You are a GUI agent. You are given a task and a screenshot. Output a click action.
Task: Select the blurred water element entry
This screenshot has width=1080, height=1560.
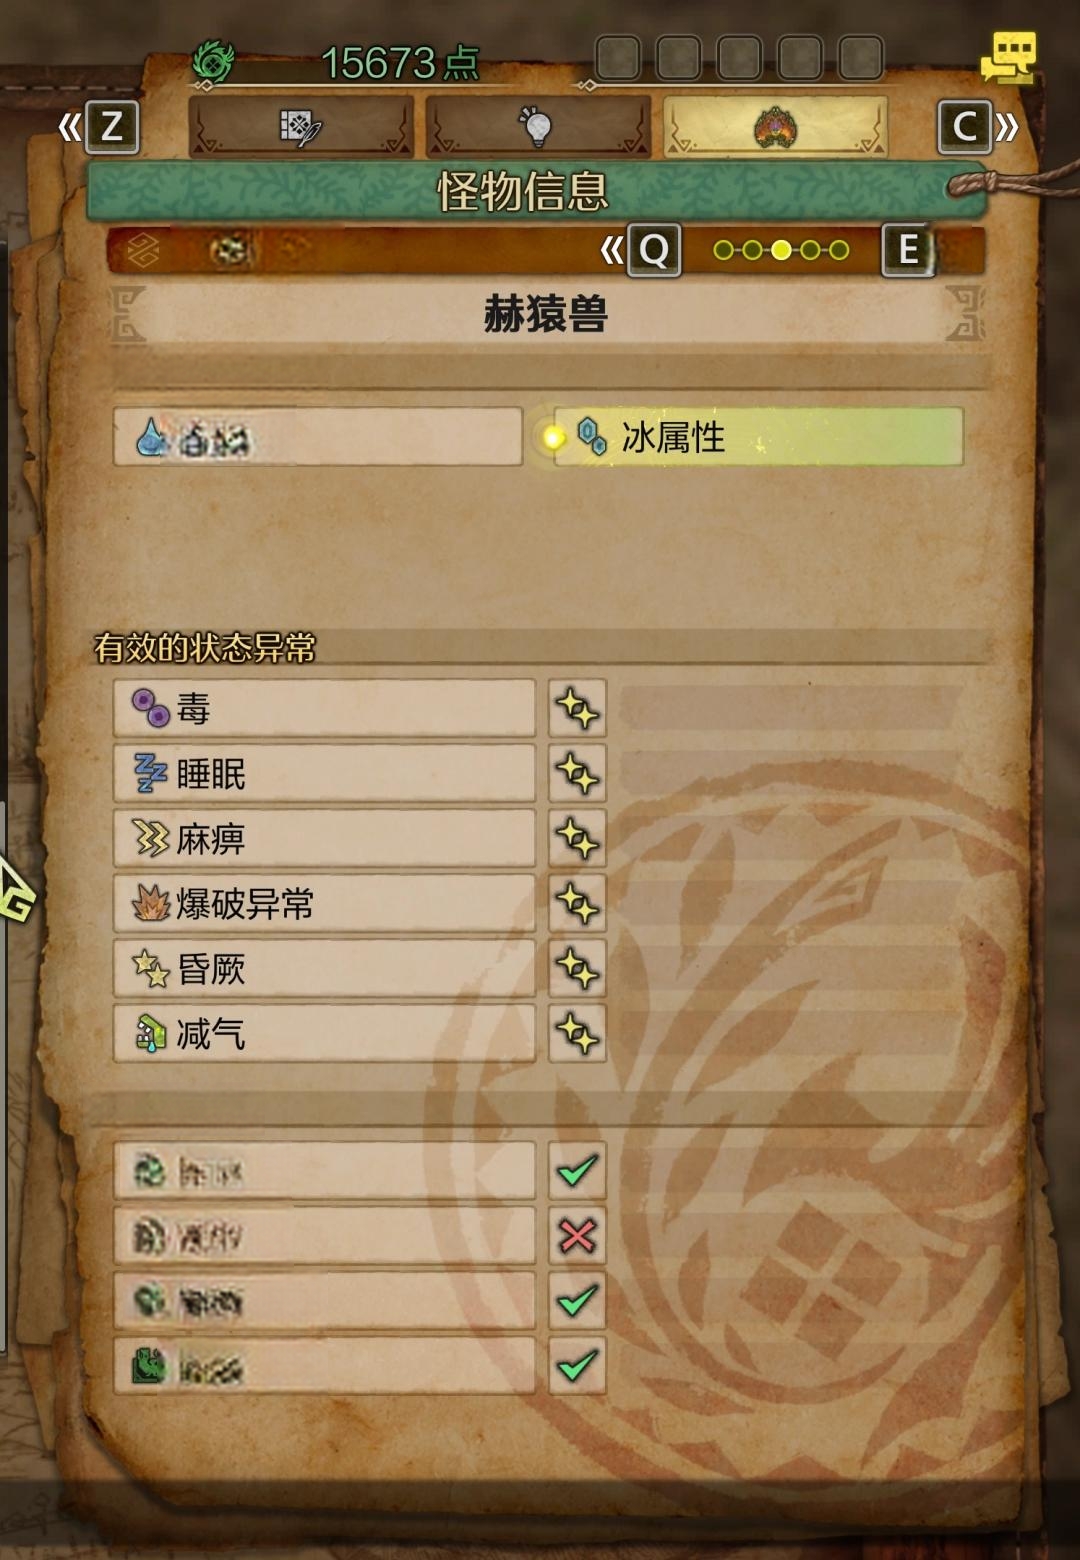click(x=318, y=437)
